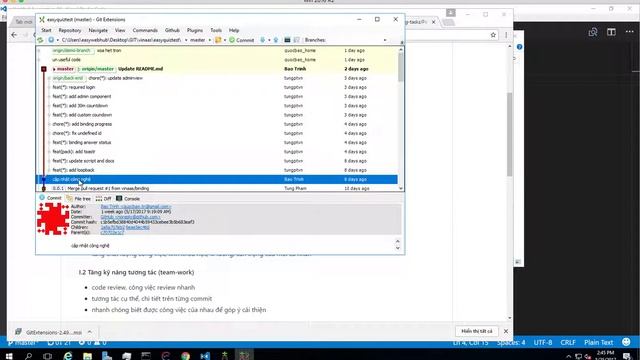Image resolution: width=640 pixels, height=360 pixels.
Task: Bookmark the page with the star icon
Action: click(493, 35)
